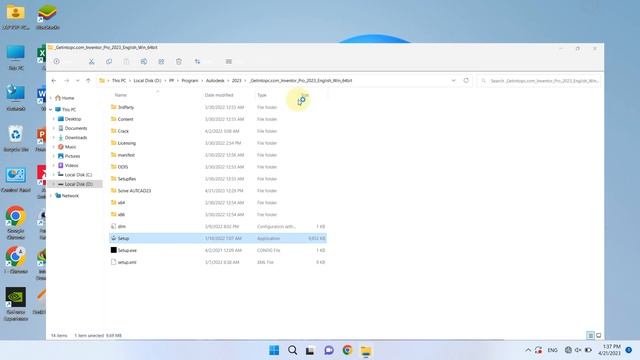640x360 pixels.
Task: Click the Paste icon in toolbar
Action: point(127,61)
